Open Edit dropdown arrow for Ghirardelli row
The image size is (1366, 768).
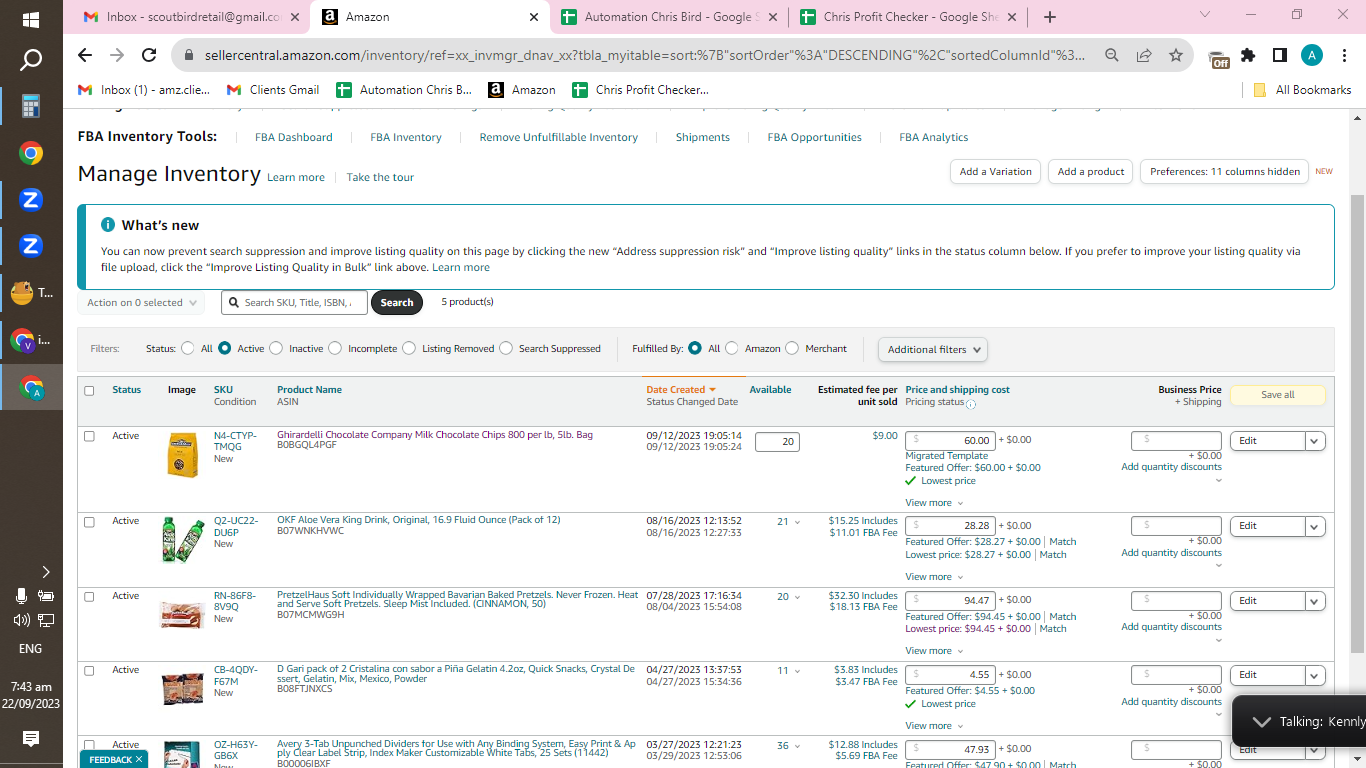coord(1315,441)
